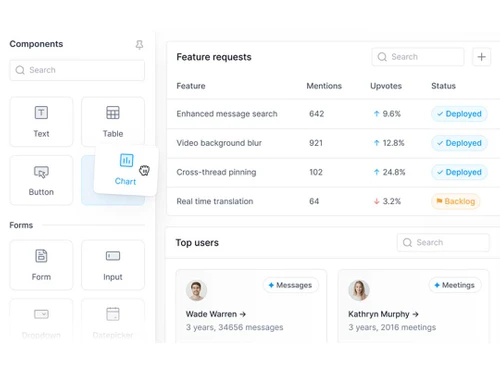Click the mentions value 102
The height and width of the screenshot is (375, 500).
[316, 172]
